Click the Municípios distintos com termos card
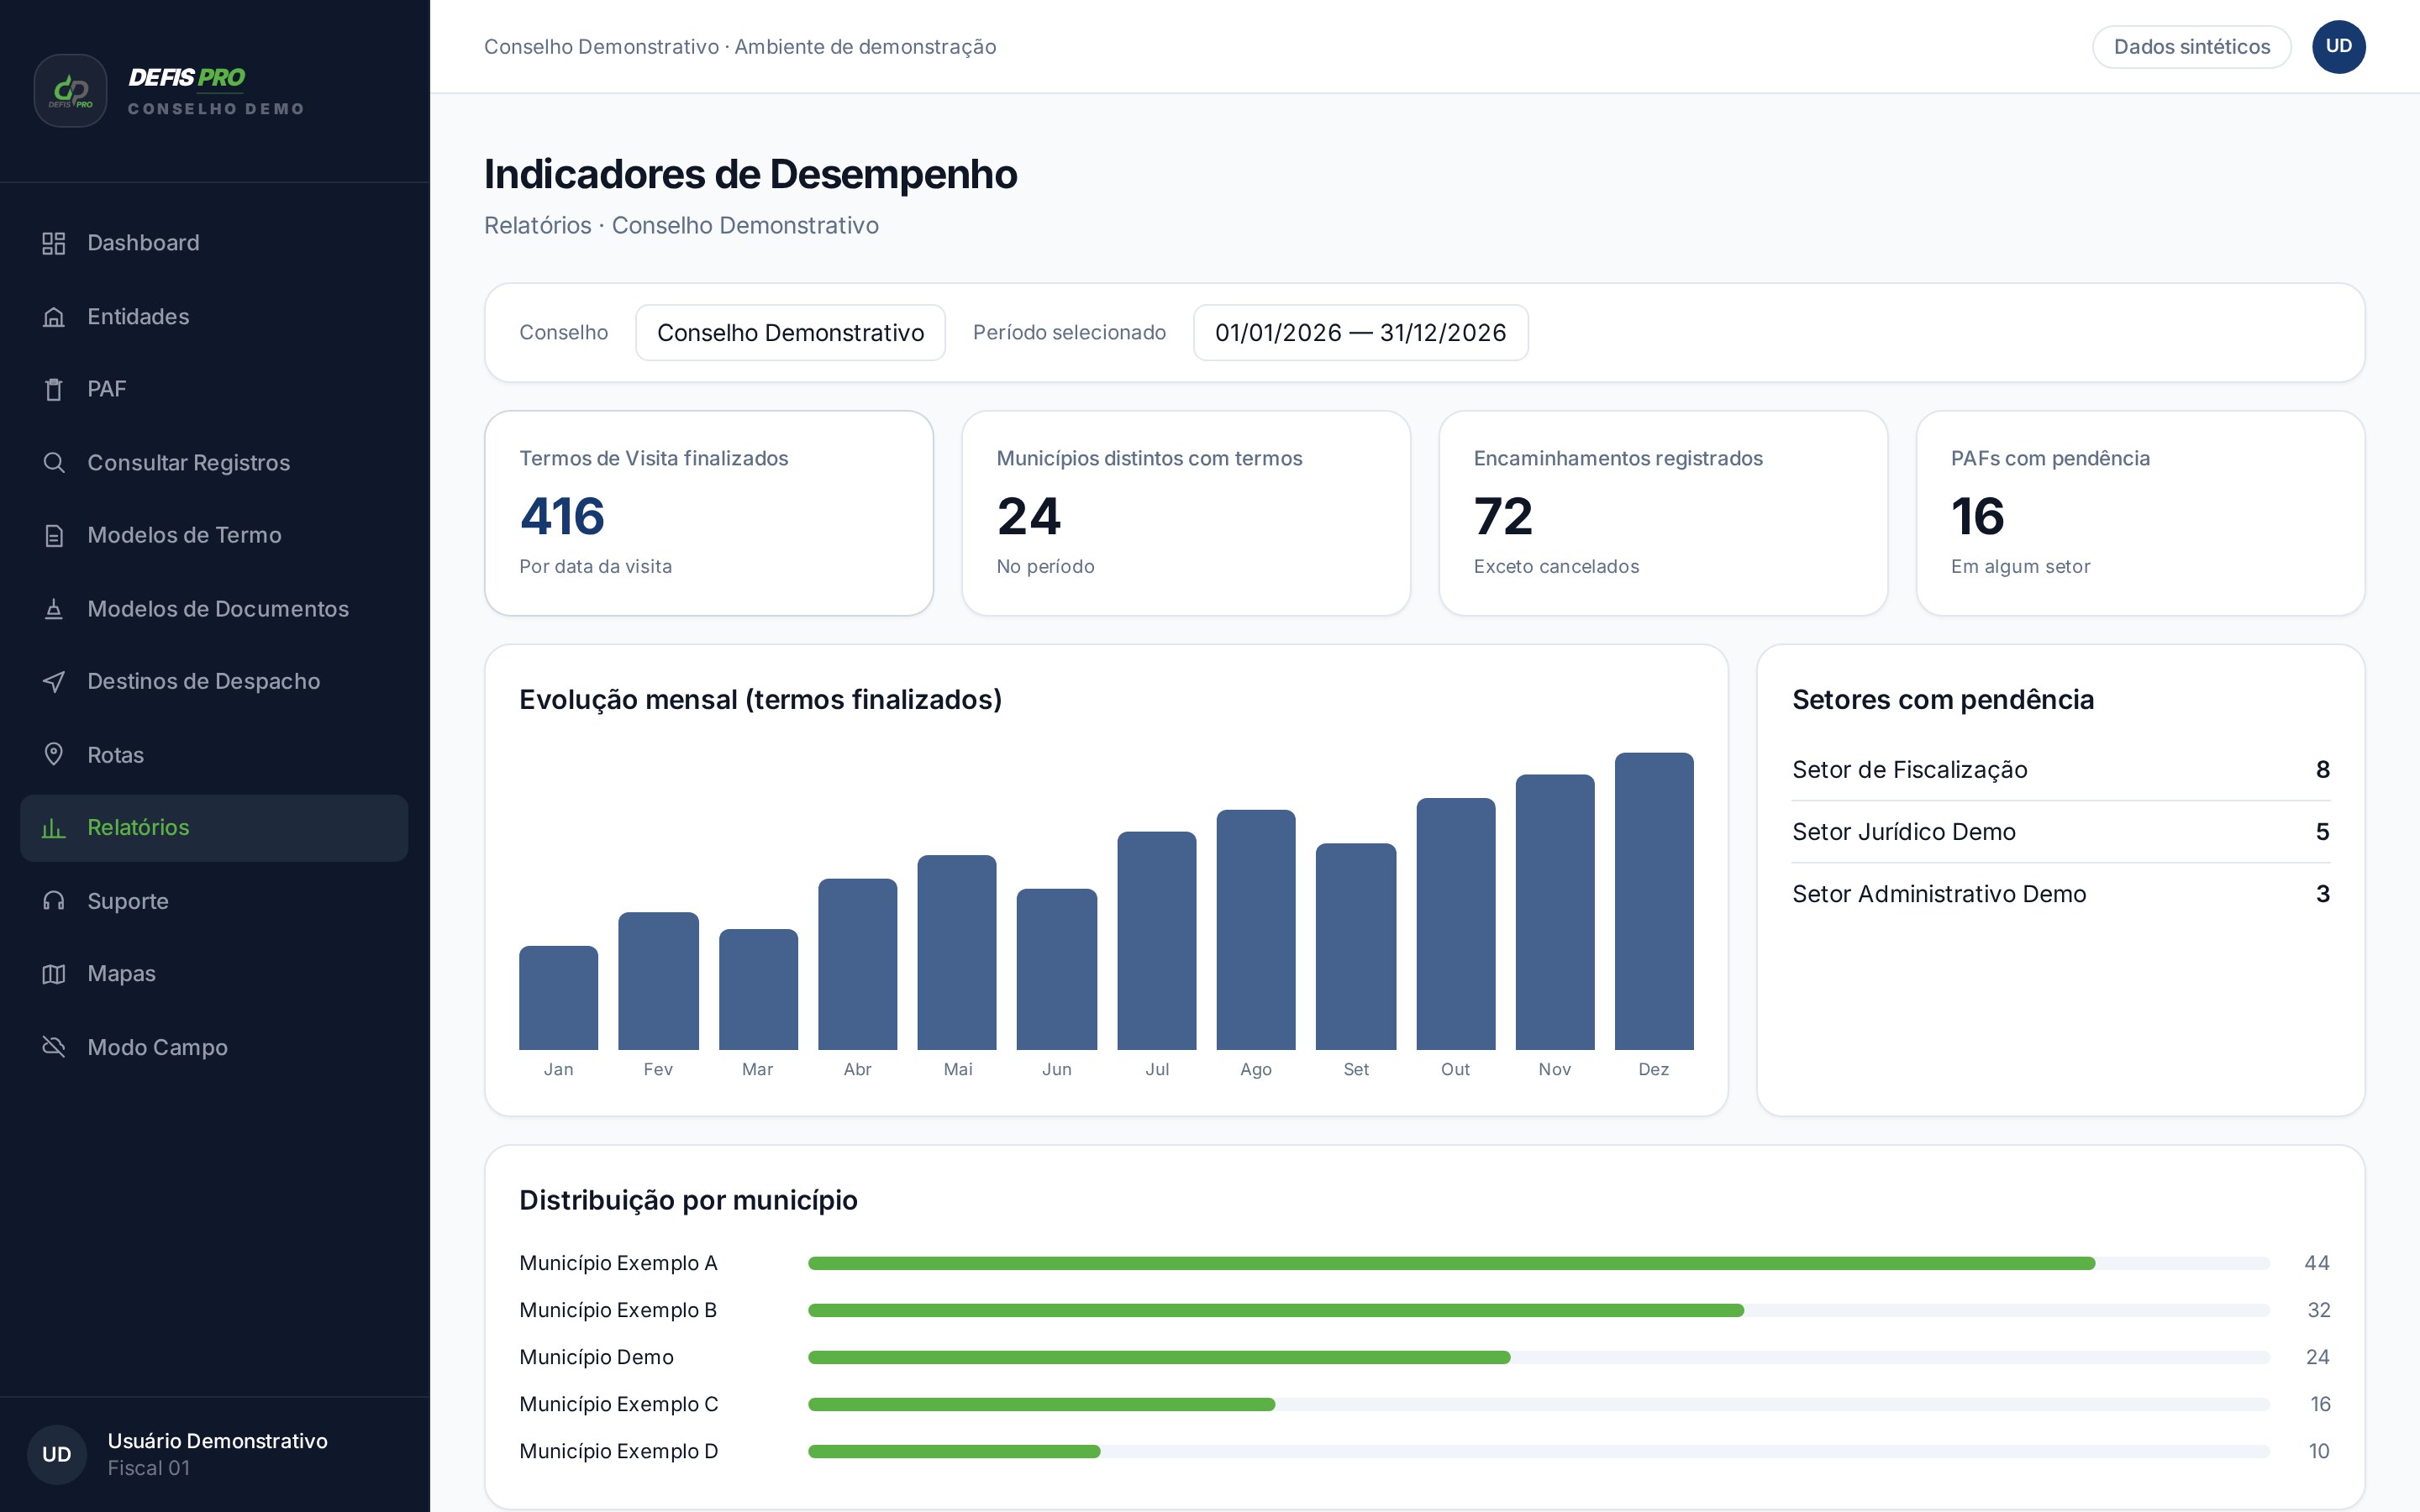 [x=1186, y=513]
